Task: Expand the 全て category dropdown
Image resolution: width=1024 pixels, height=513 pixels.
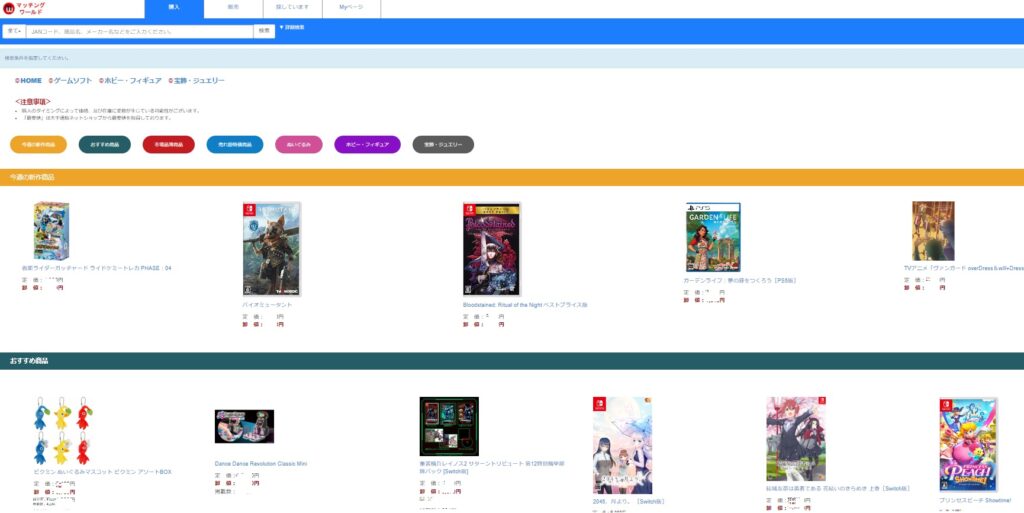Action: coord(13,31)
